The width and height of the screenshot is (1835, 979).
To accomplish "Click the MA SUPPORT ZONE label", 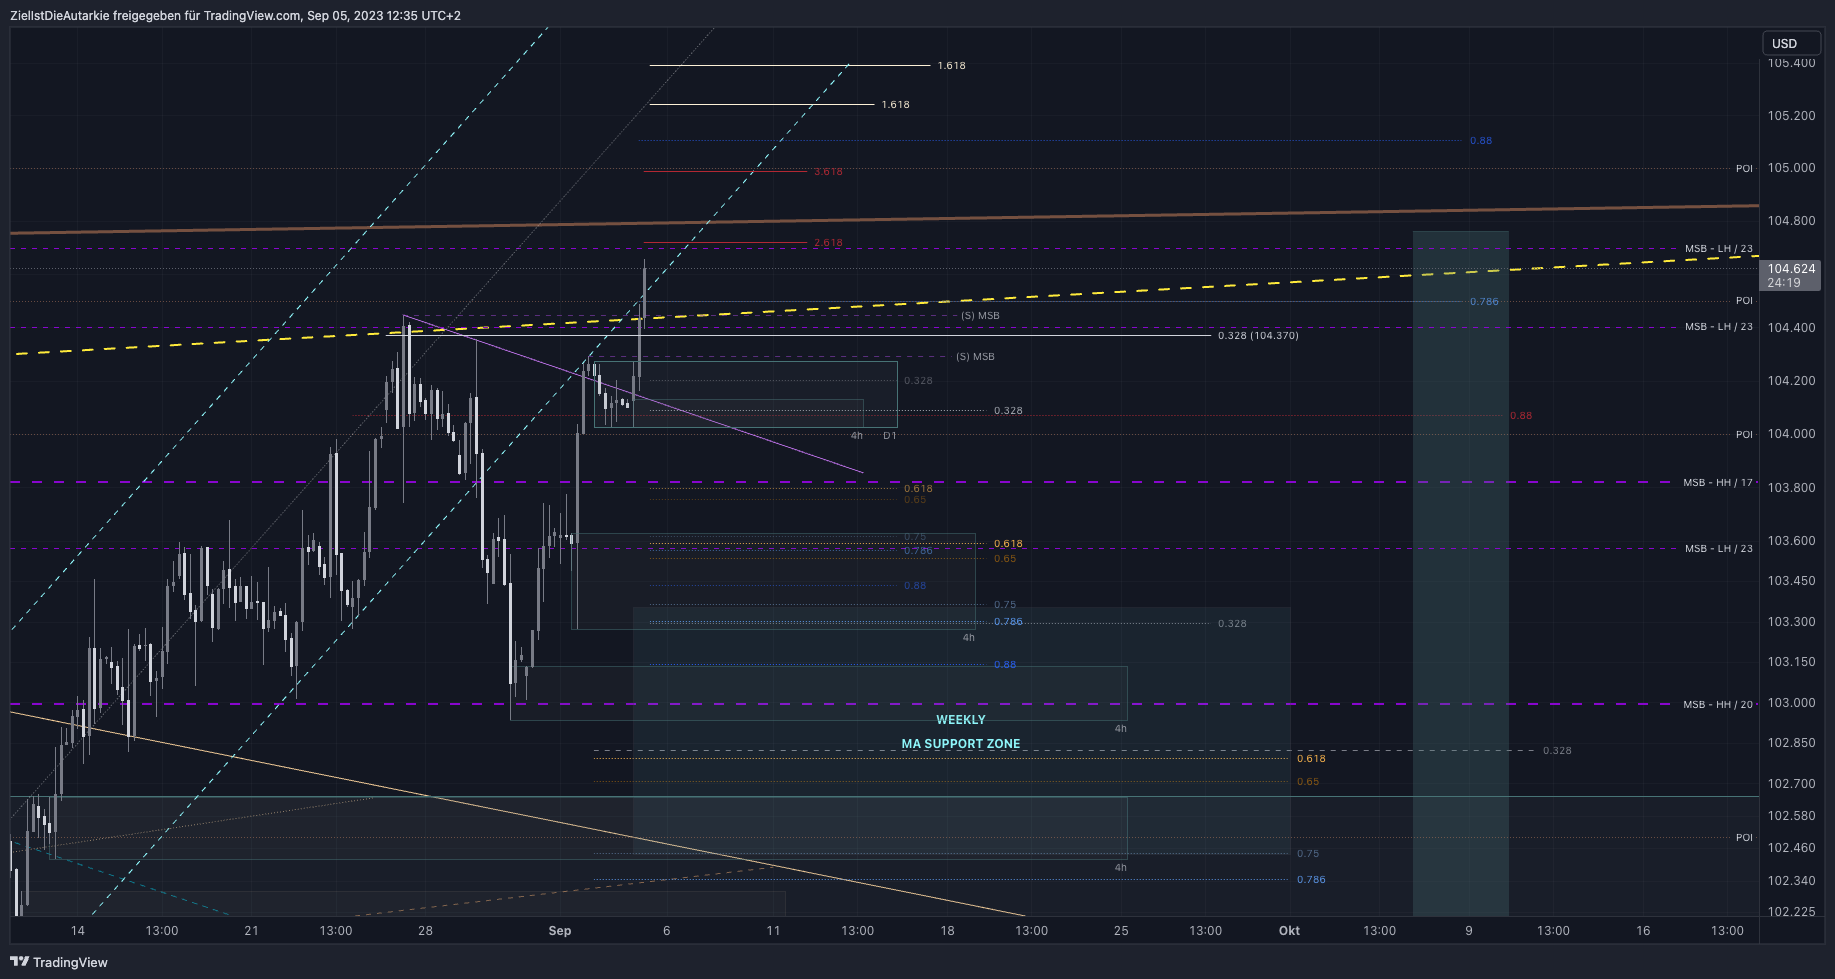I will (961, 744).
